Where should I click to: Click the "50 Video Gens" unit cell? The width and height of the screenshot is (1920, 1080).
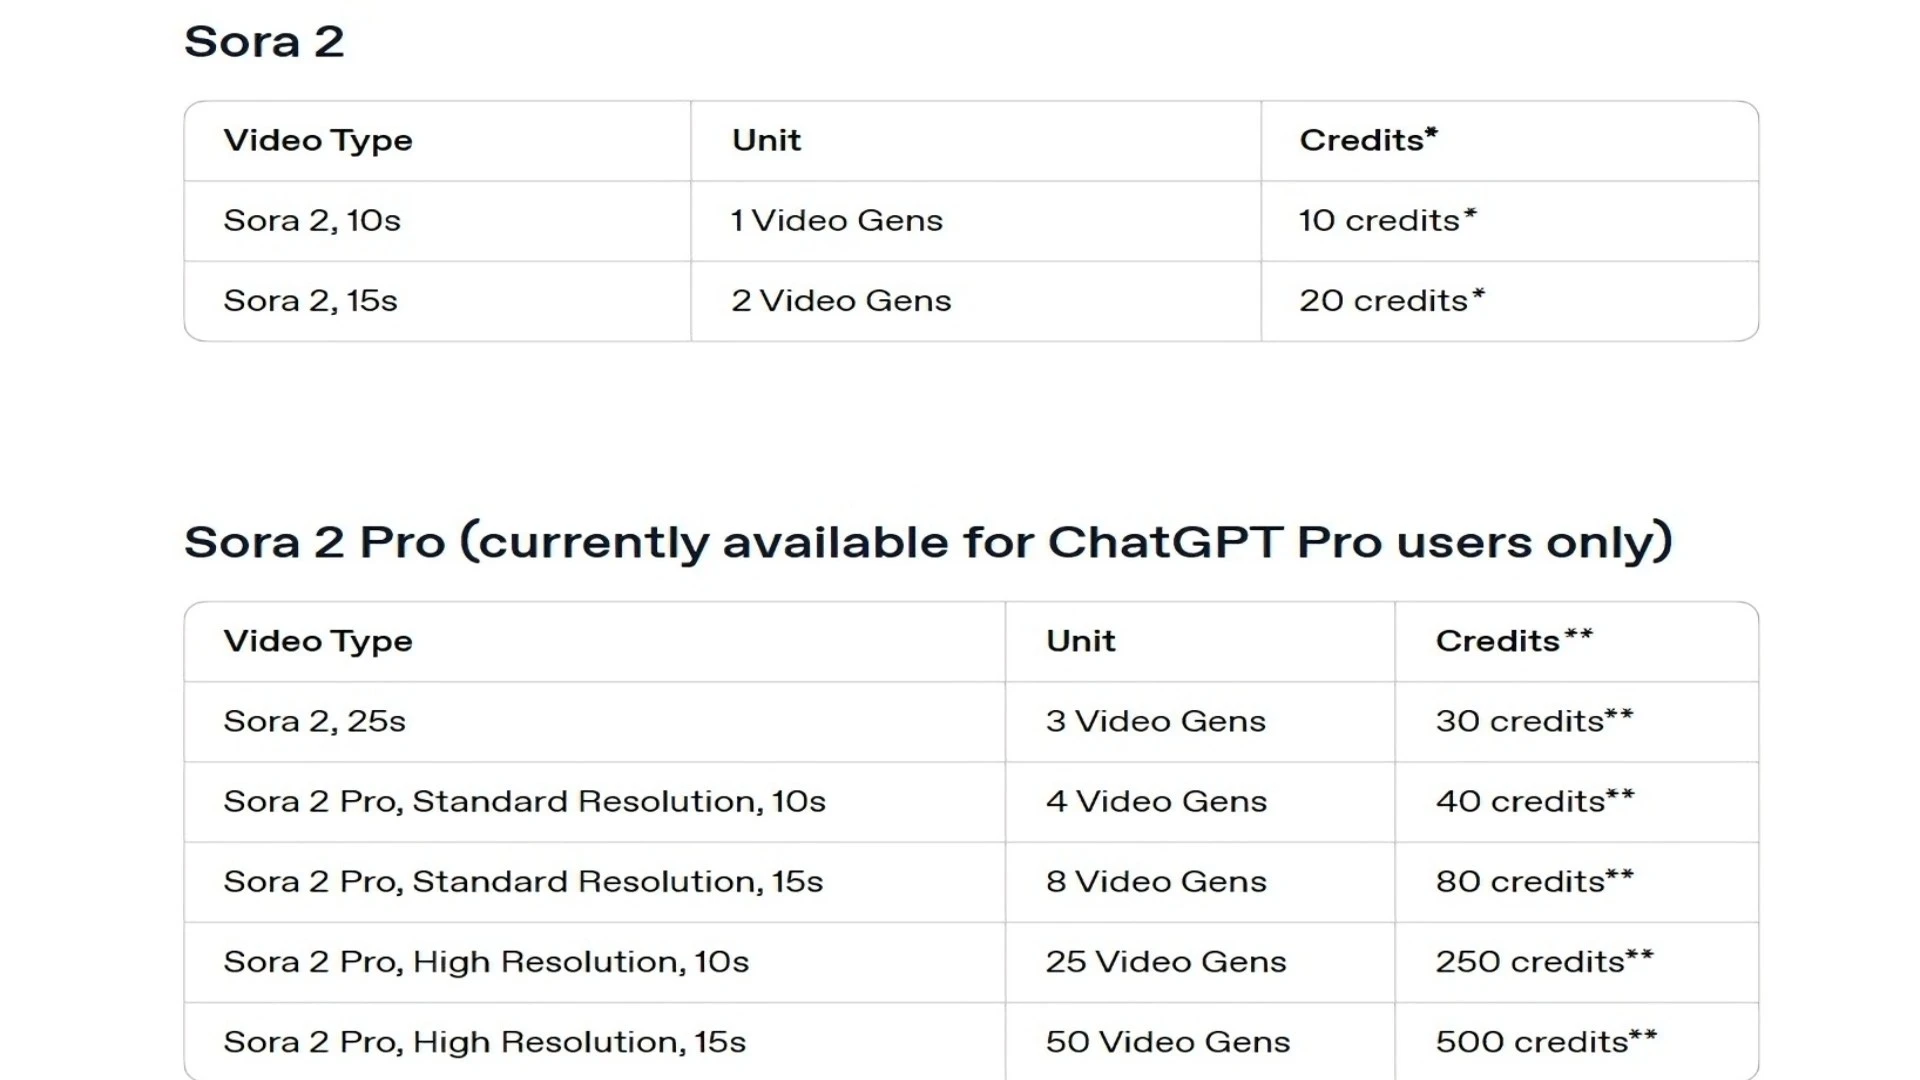pos(1168,1041)
